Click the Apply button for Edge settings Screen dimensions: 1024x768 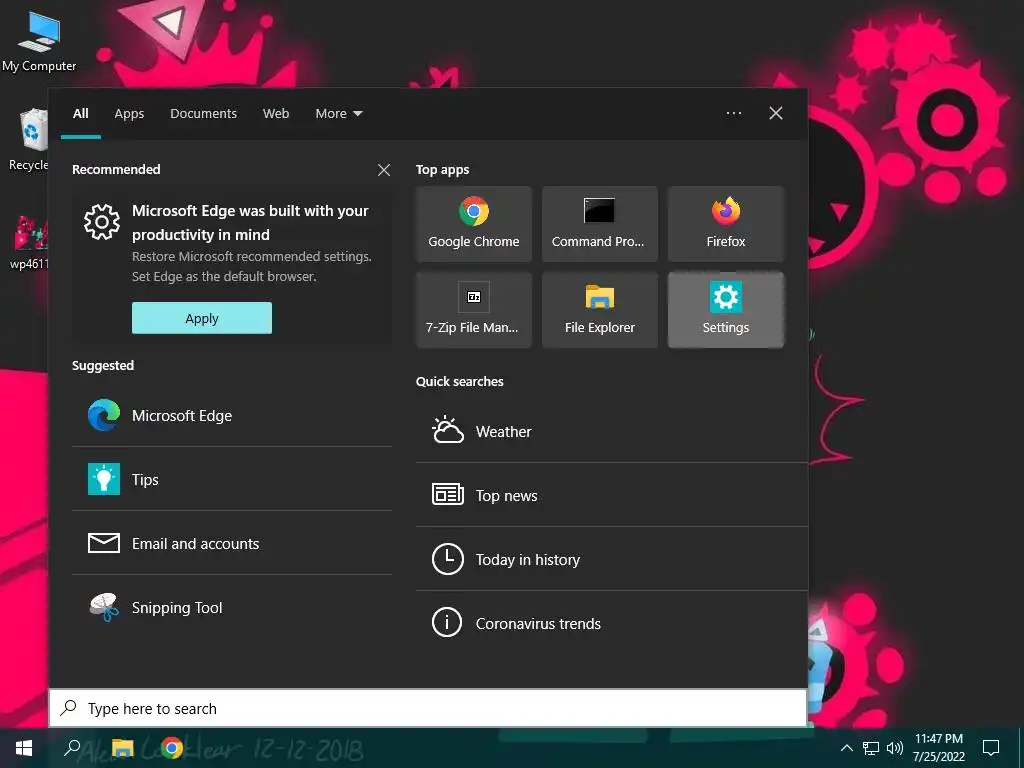(202, 318)
